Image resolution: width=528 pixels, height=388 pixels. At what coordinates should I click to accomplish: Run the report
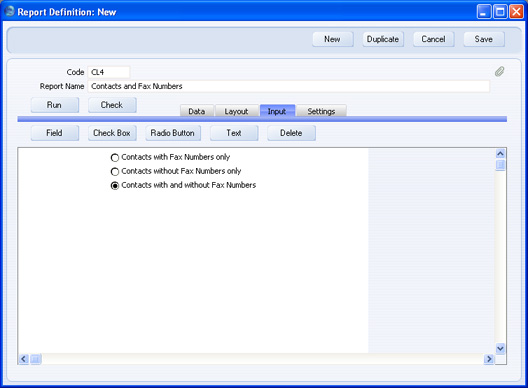tap(55, 105)
